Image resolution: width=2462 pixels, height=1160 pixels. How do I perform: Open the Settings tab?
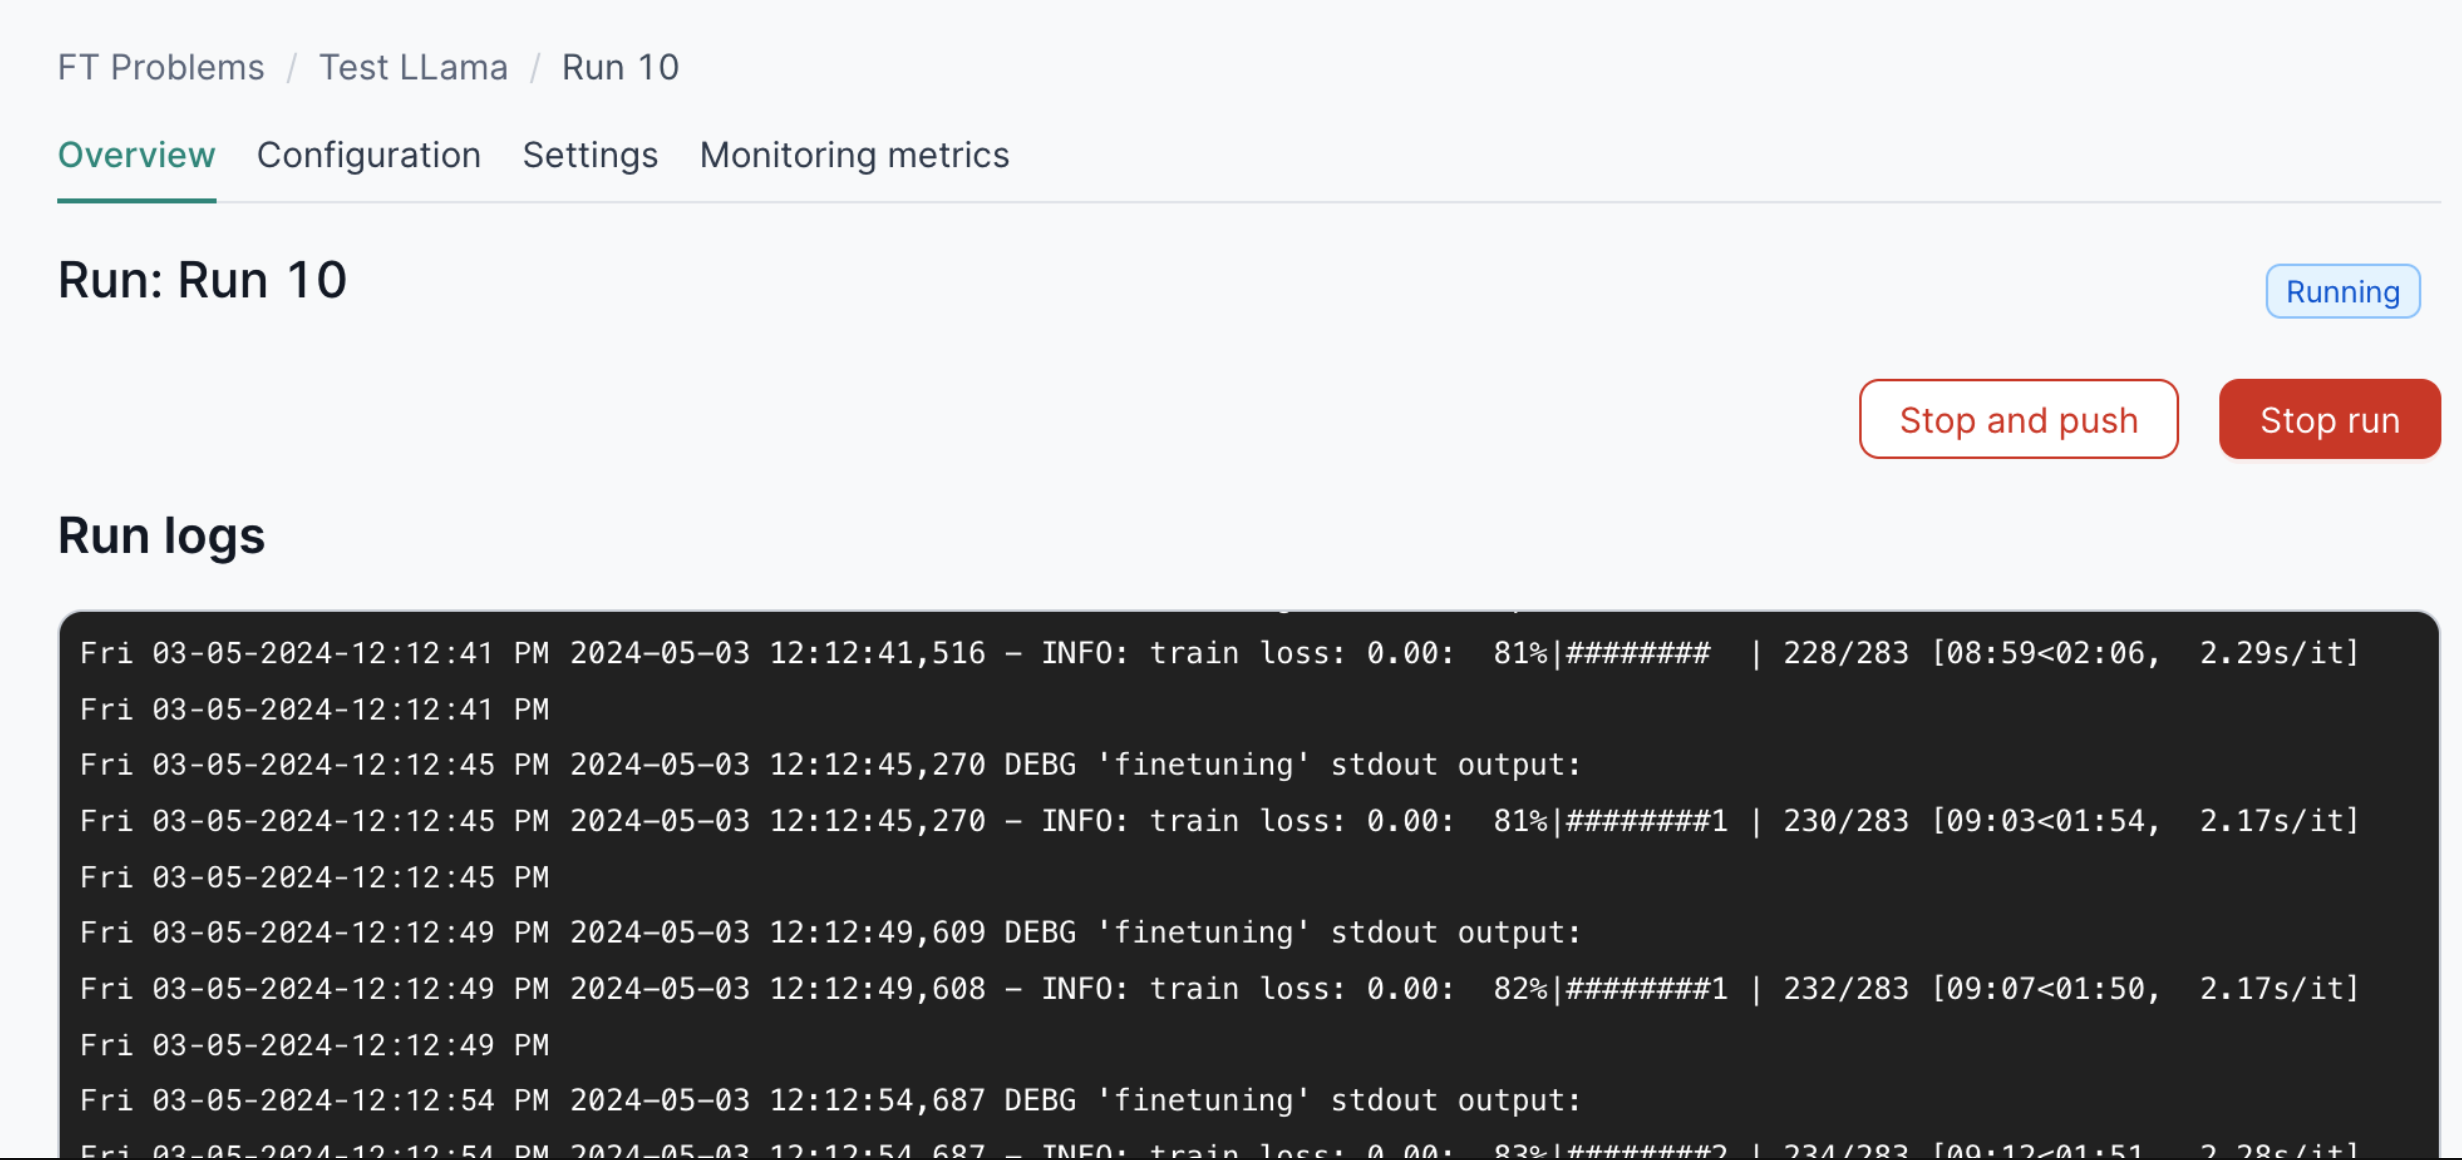(589, 155)
